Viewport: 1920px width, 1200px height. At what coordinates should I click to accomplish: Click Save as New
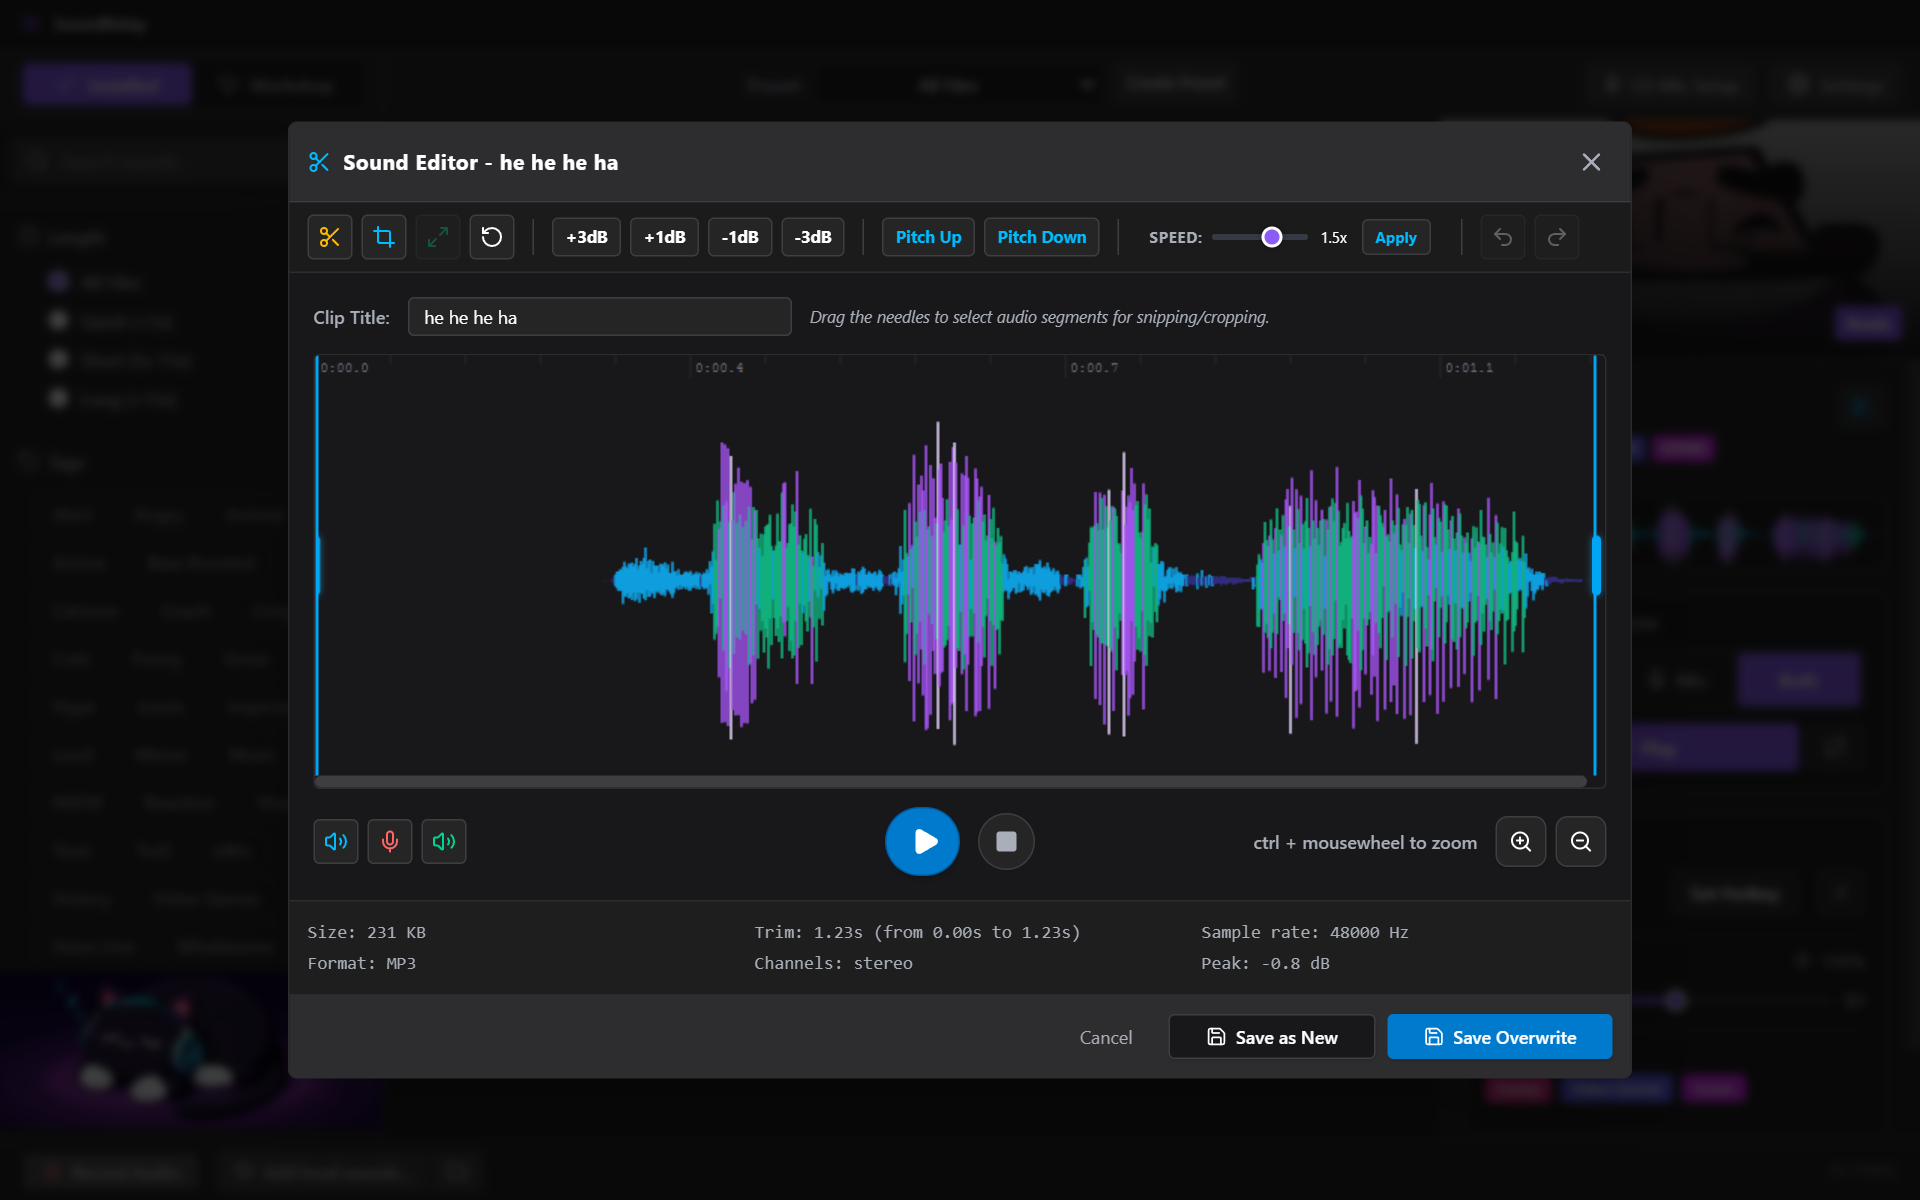[x=1271, y=1037]
